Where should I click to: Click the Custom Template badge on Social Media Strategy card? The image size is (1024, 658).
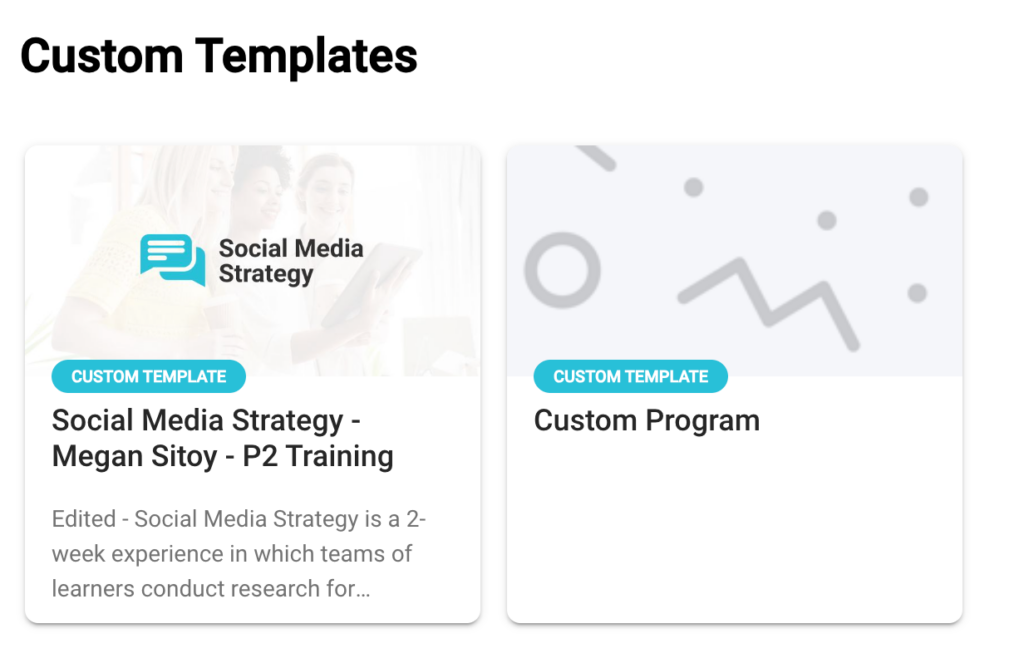click(x=148, y=377)
